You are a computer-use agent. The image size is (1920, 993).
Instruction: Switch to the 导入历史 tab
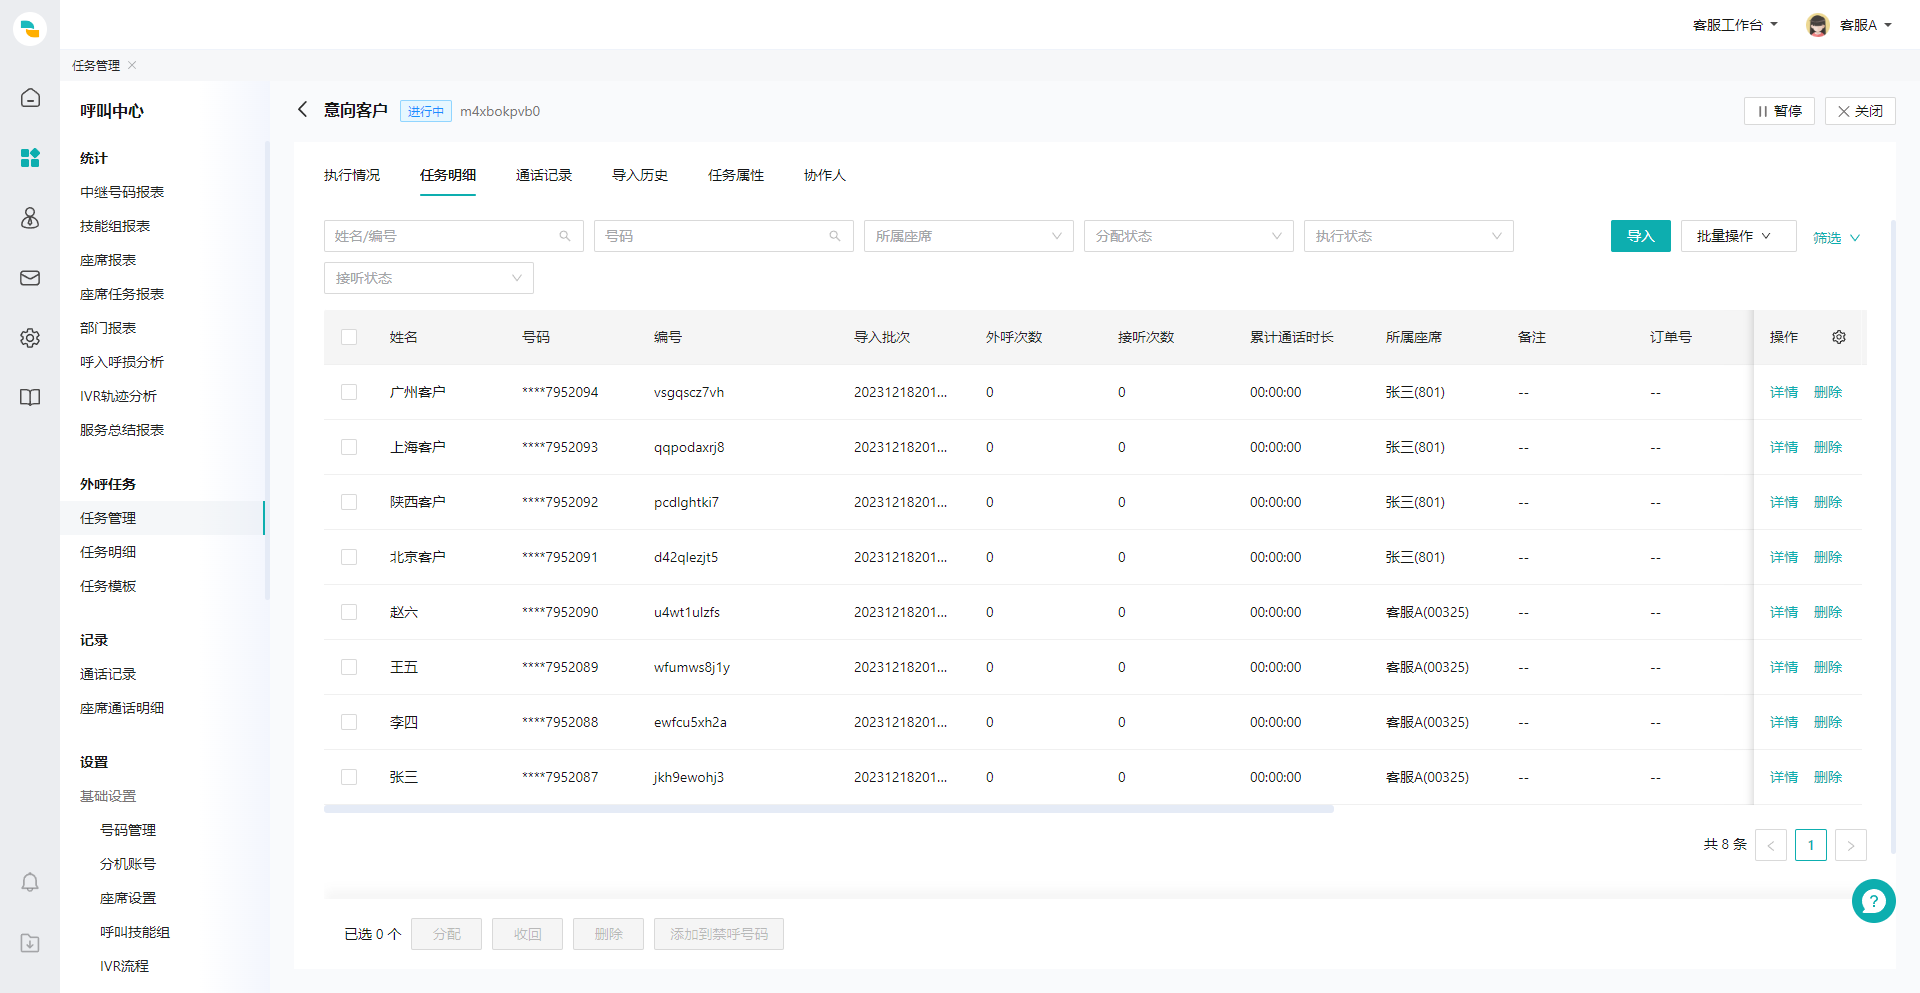(640, 175)
